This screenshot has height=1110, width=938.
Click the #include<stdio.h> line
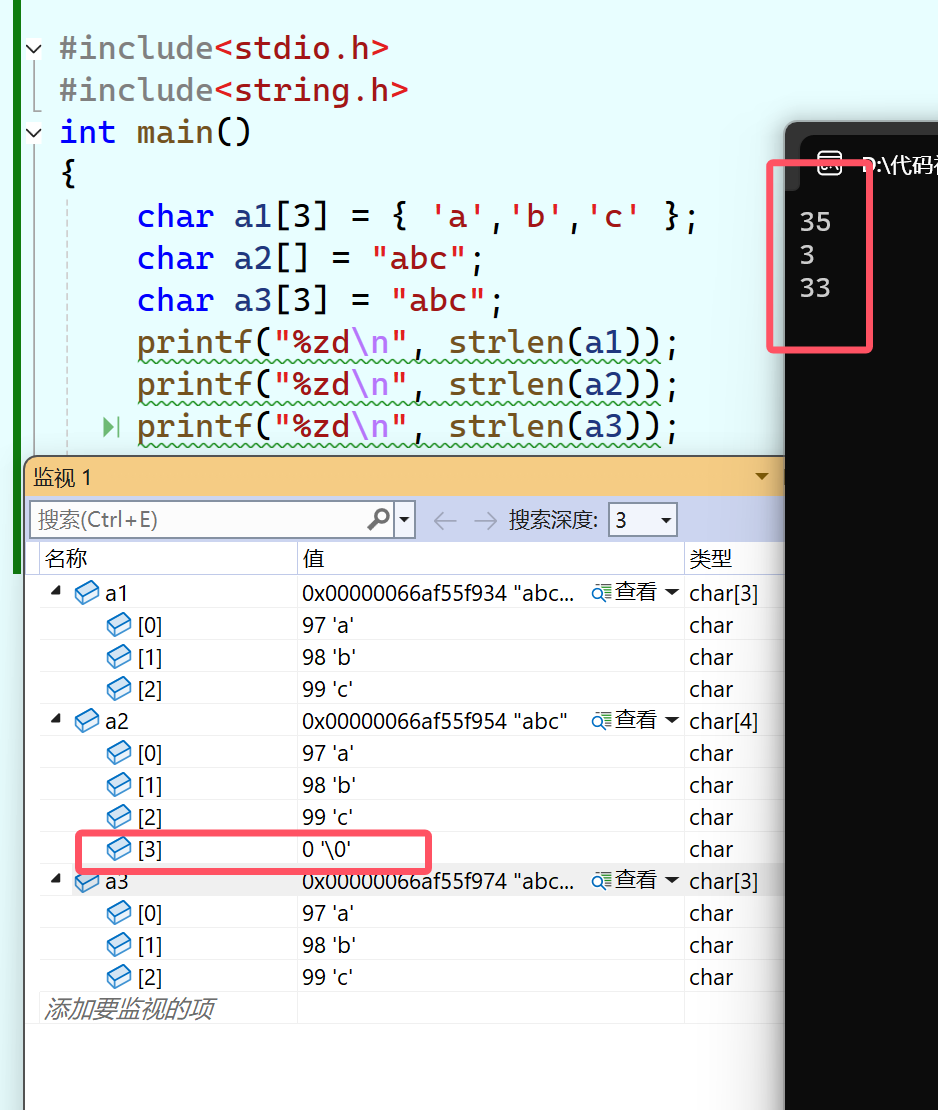click(x=224, y=48)
